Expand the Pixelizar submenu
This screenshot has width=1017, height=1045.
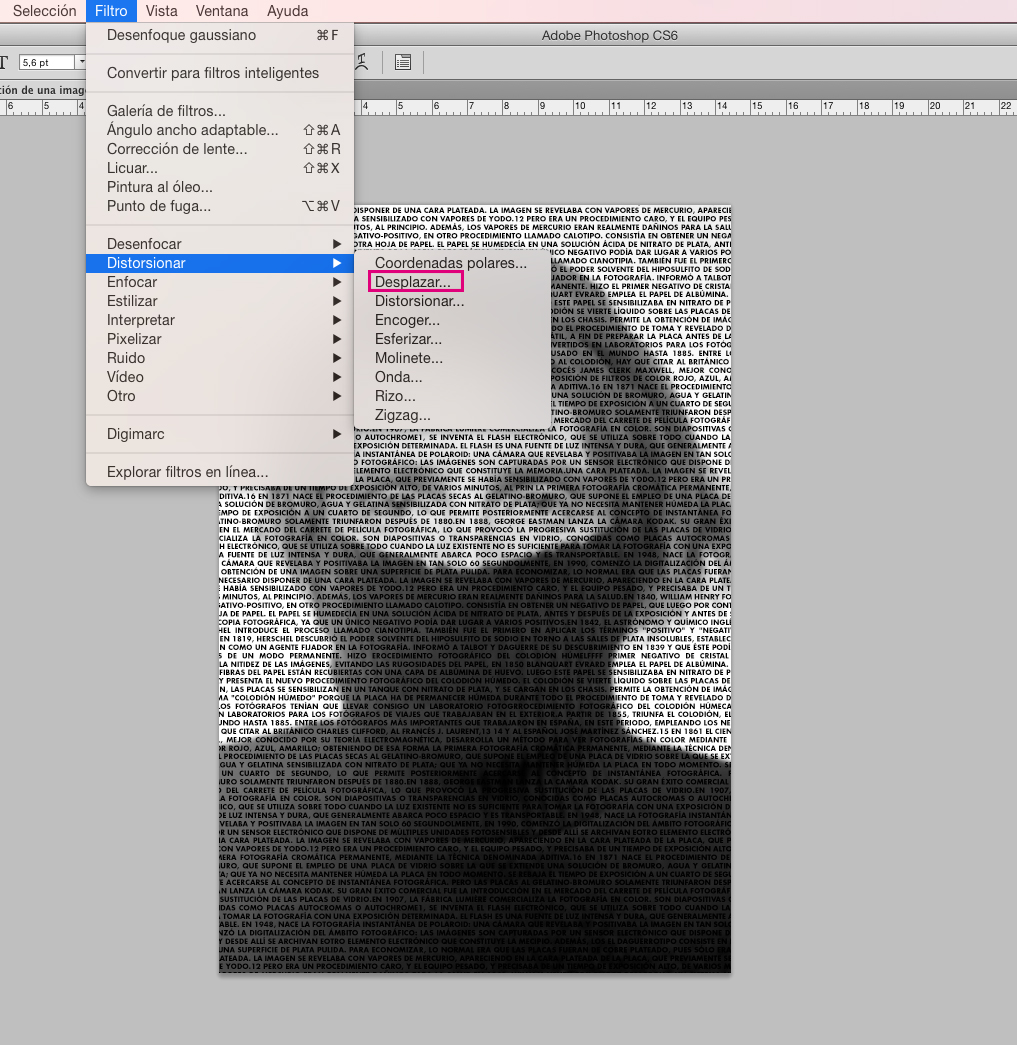click(x=220, y=339)
